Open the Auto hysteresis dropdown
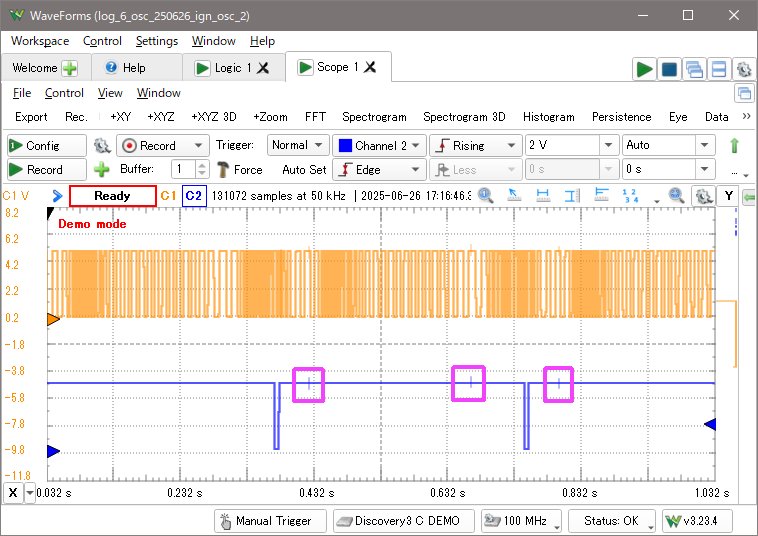The width and height of the screenshot is (758, 536). pyautogui.click(x=704, y=145)
